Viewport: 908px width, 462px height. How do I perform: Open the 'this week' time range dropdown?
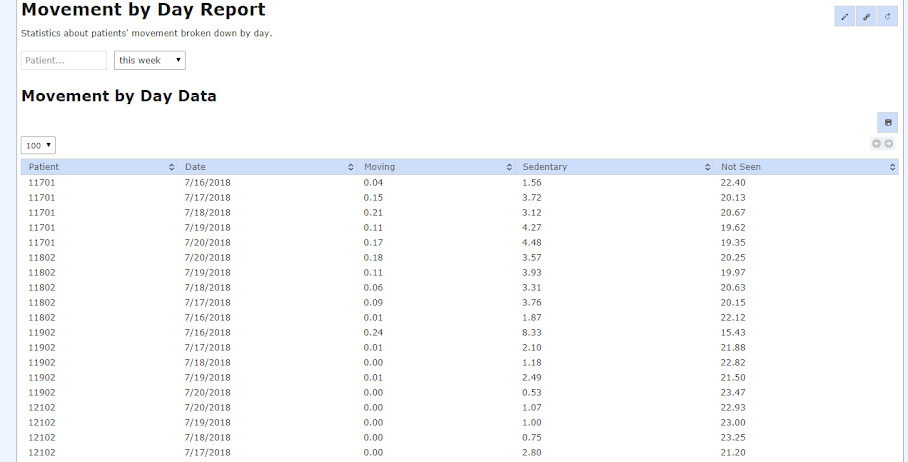(x=150, y=60)
